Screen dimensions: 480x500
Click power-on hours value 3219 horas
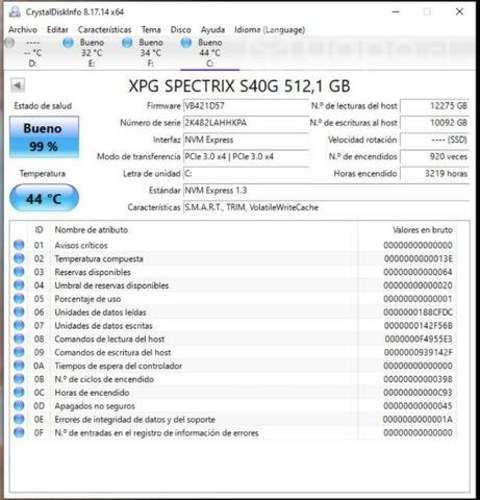coord(435,173)
